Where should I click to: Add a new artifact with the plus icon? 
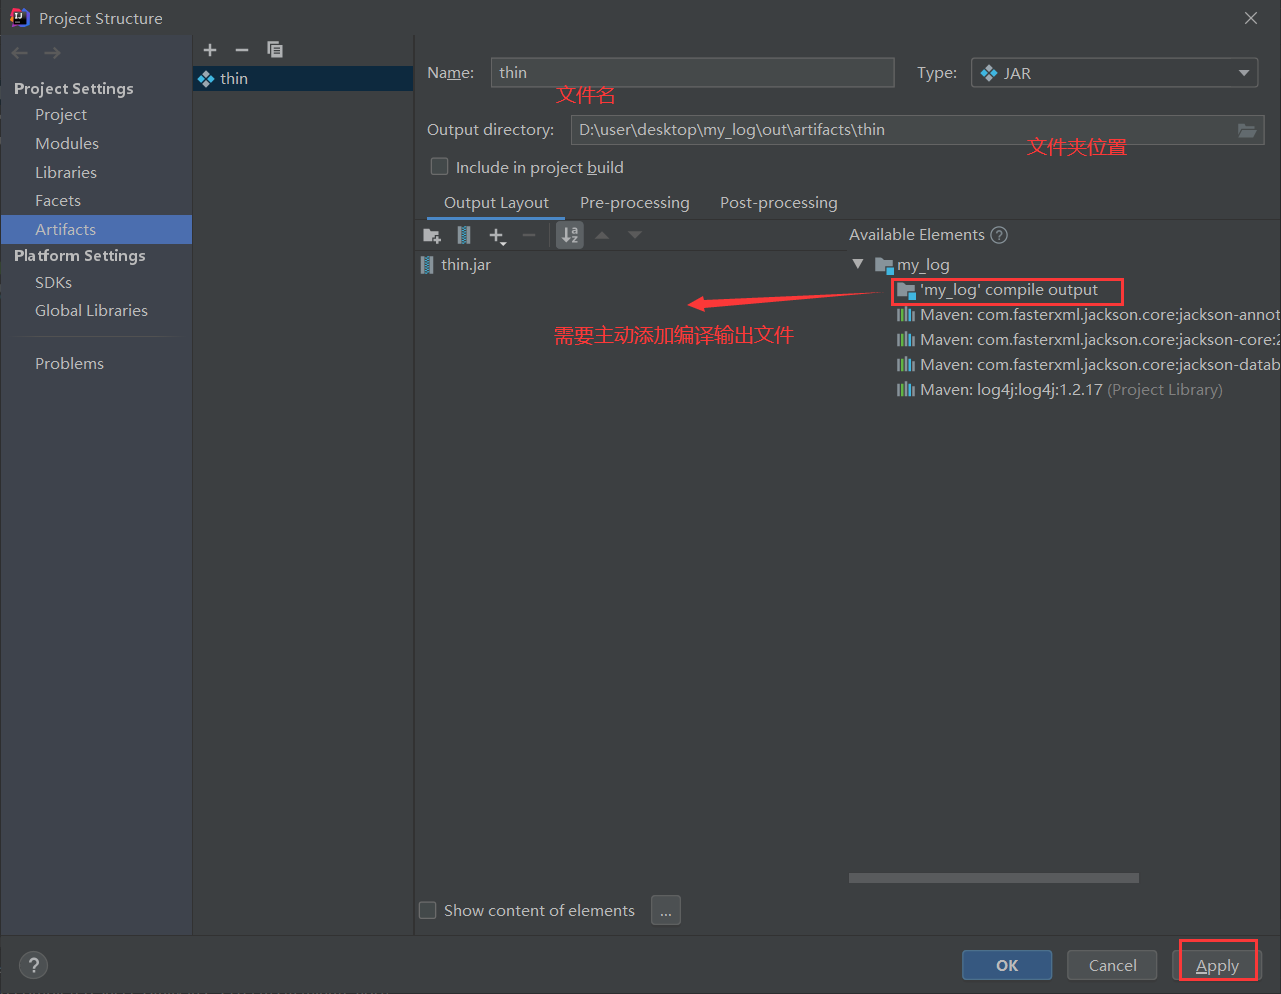click(210, 50)
